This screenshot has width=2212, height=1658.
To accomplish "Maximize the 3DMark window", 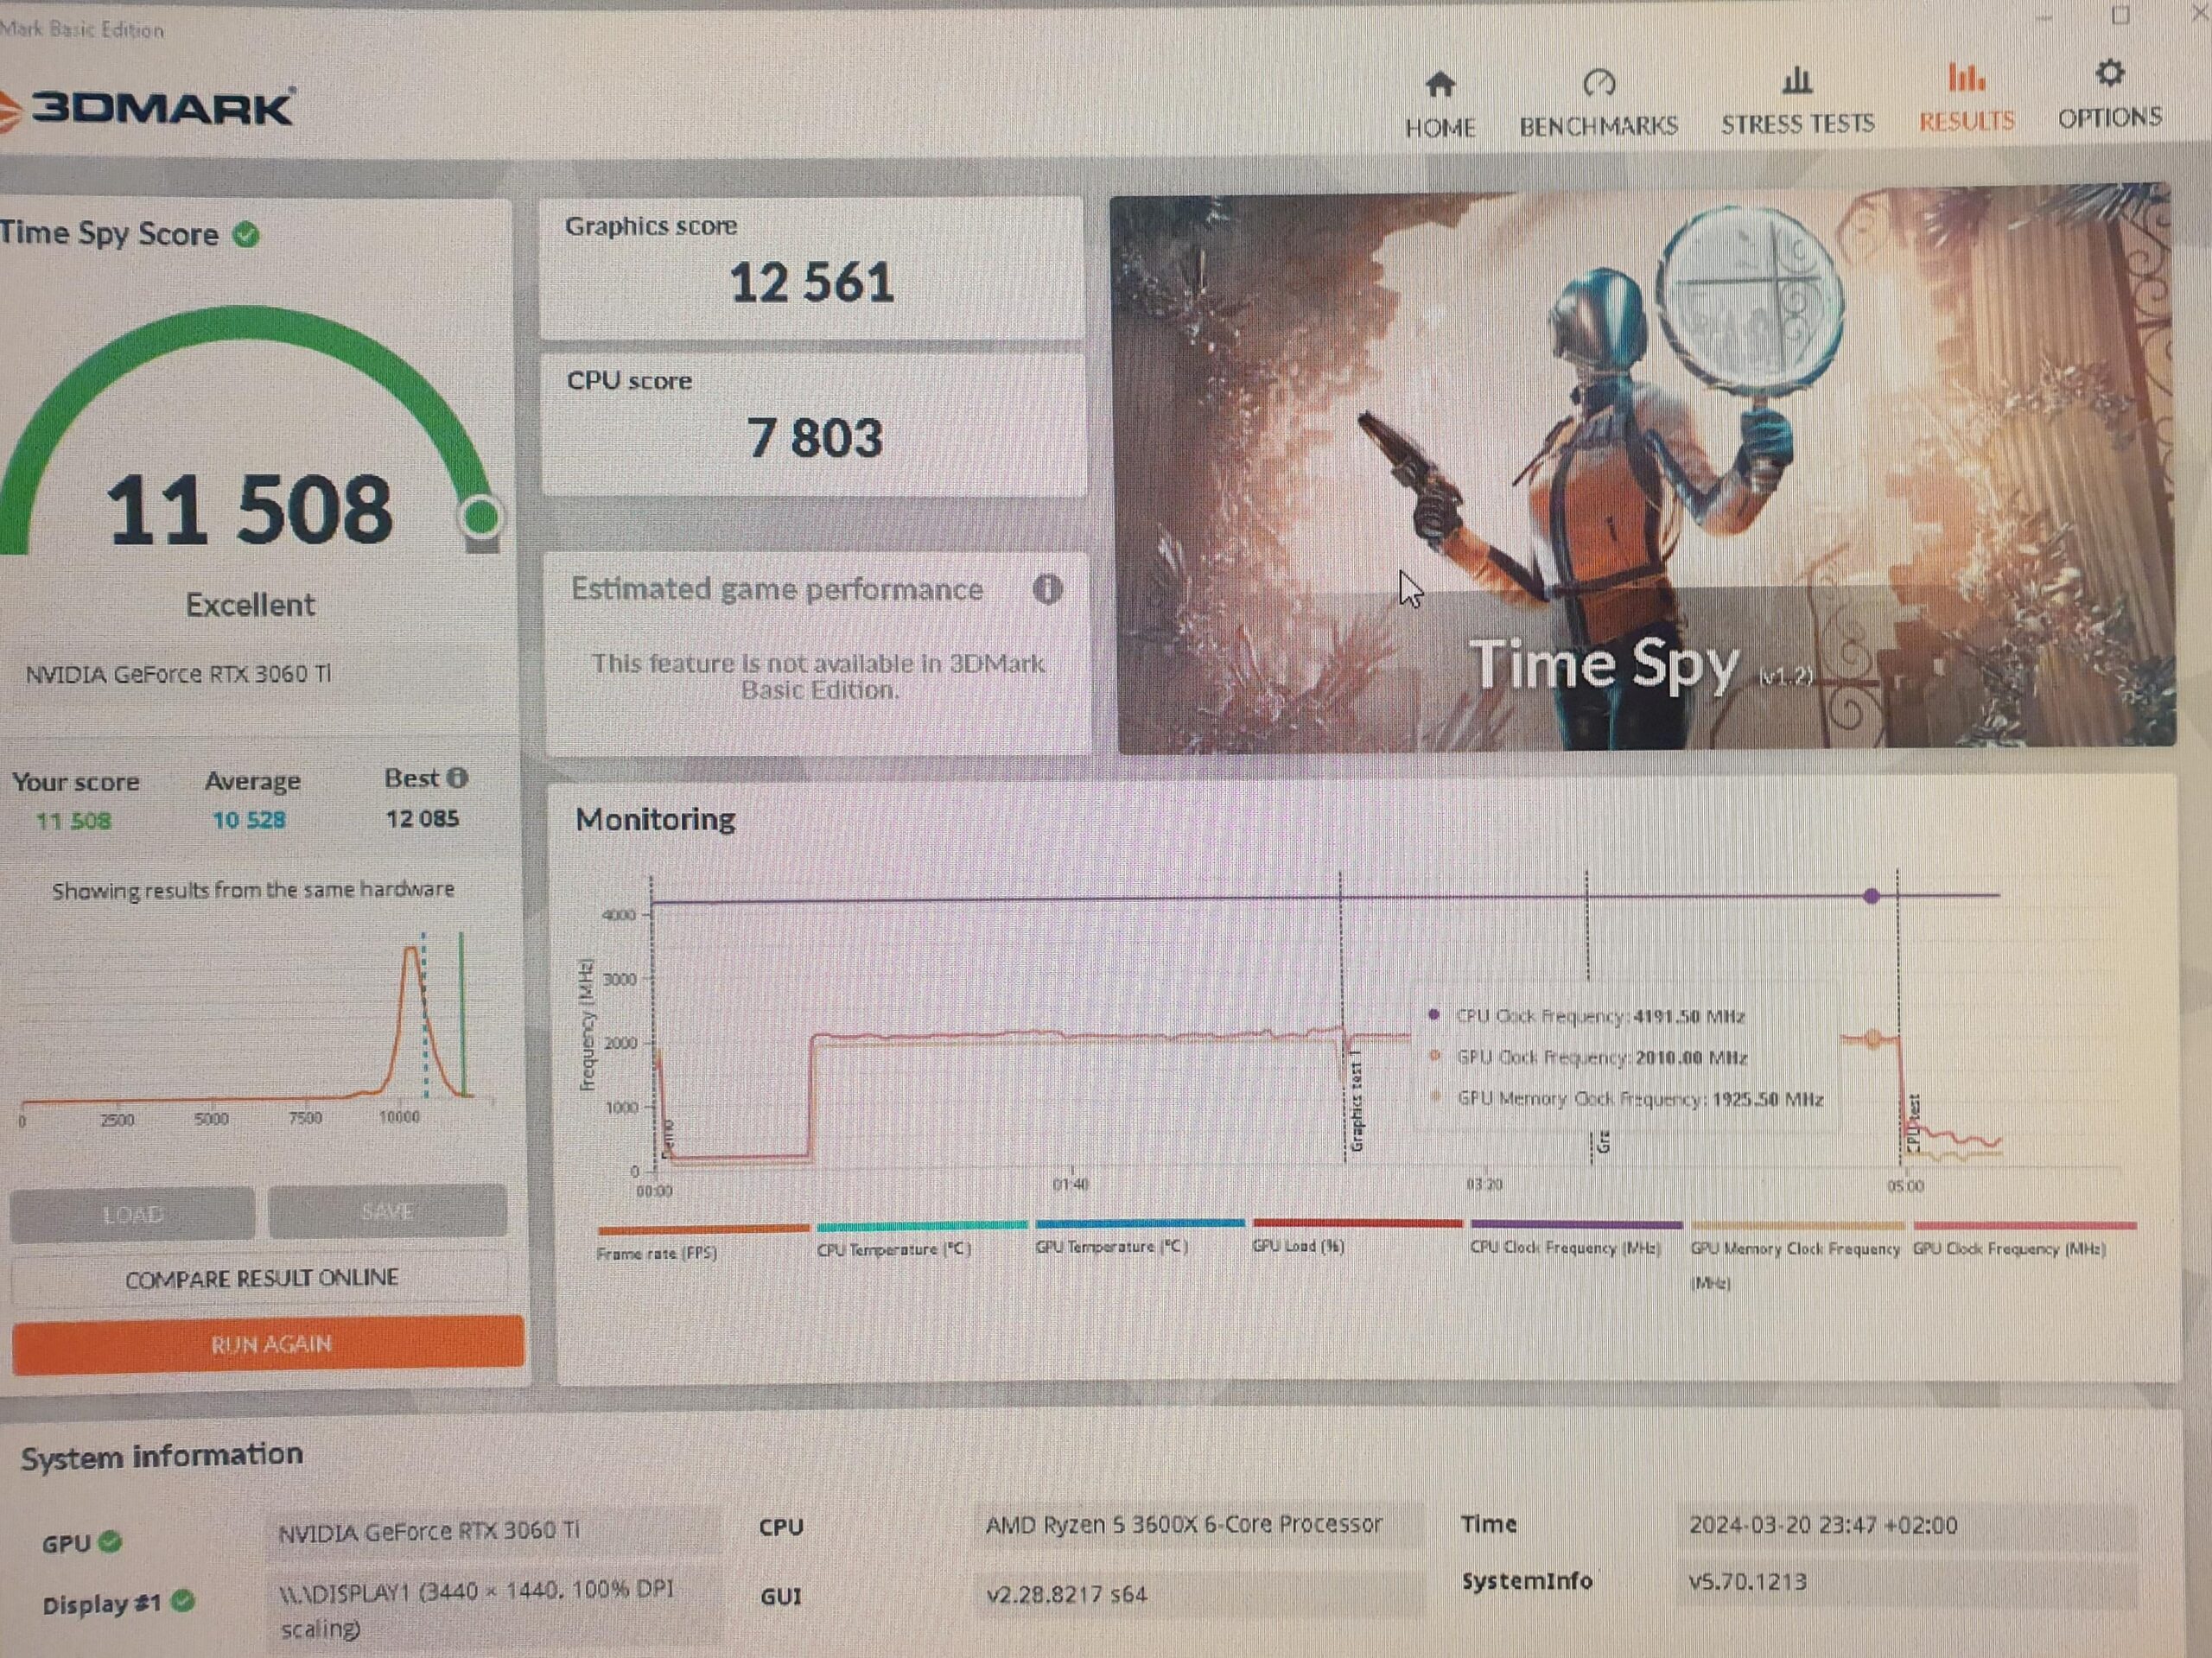I will (x=2120, y=15).
